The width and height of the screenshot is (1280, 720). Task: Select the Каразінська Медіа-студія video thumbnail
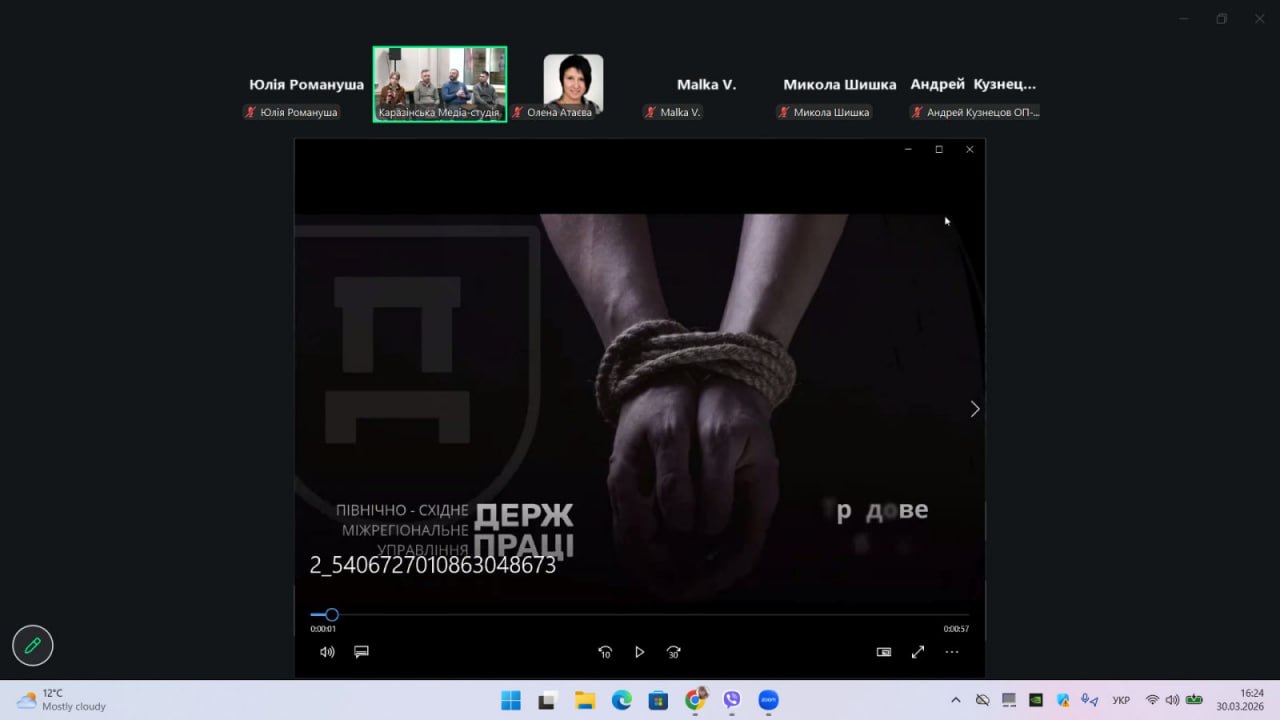pos(440,84)
